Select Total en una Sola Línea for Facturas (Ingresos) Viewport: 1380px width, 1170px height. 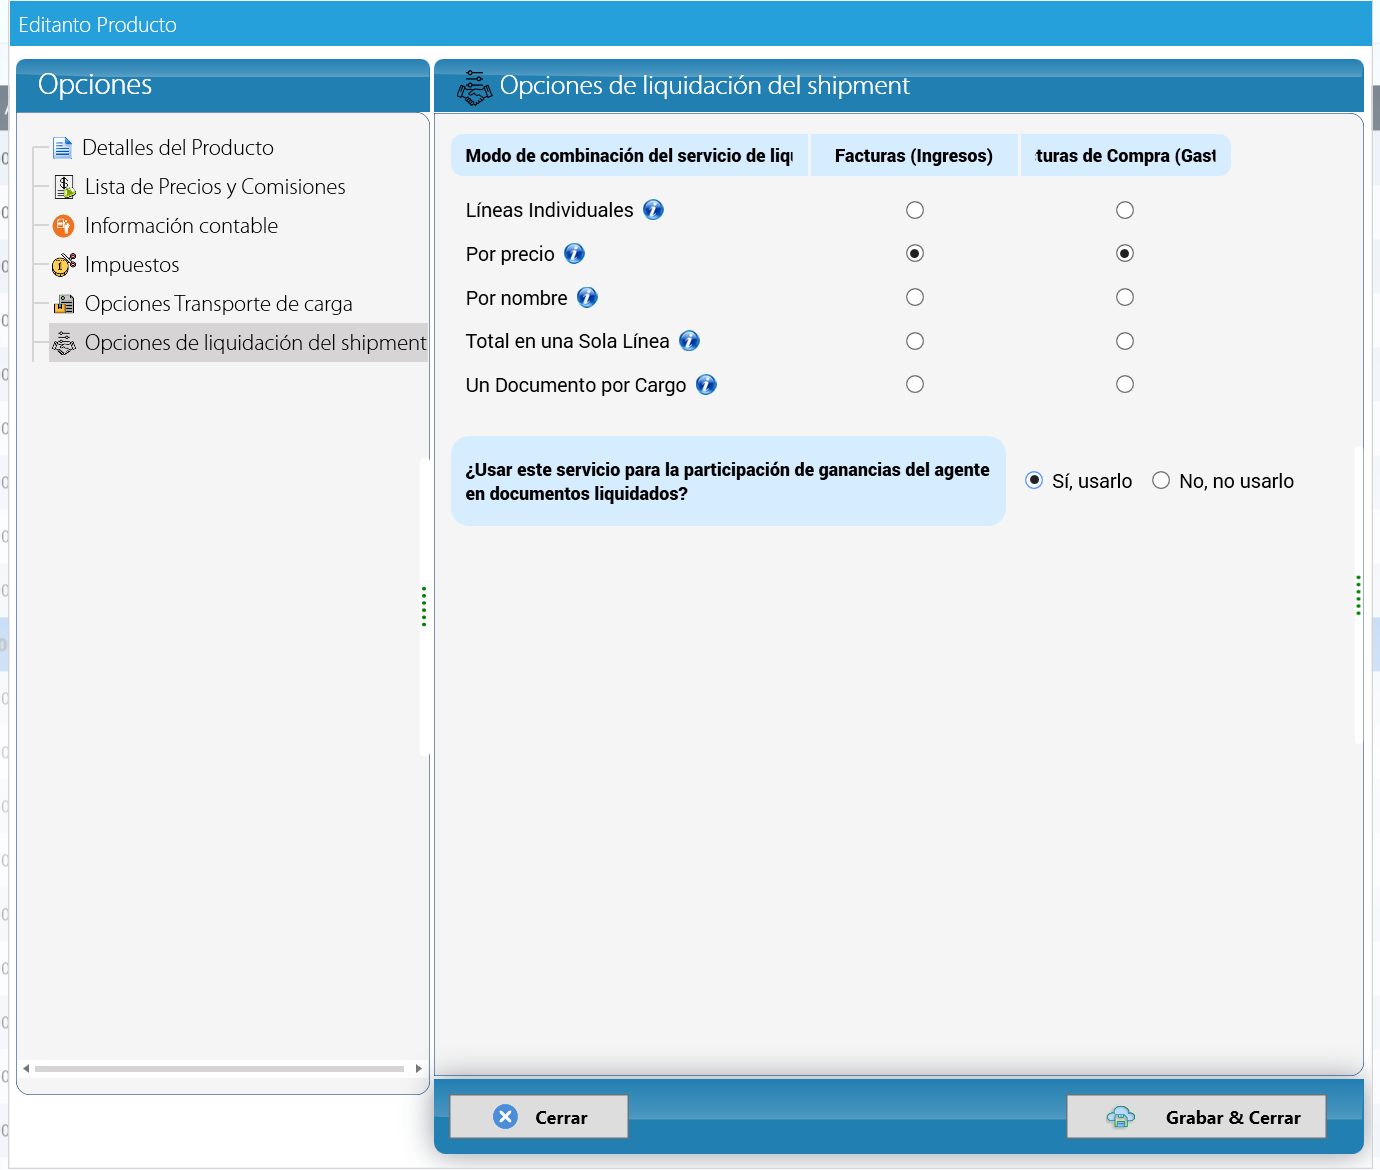[915, 341]
